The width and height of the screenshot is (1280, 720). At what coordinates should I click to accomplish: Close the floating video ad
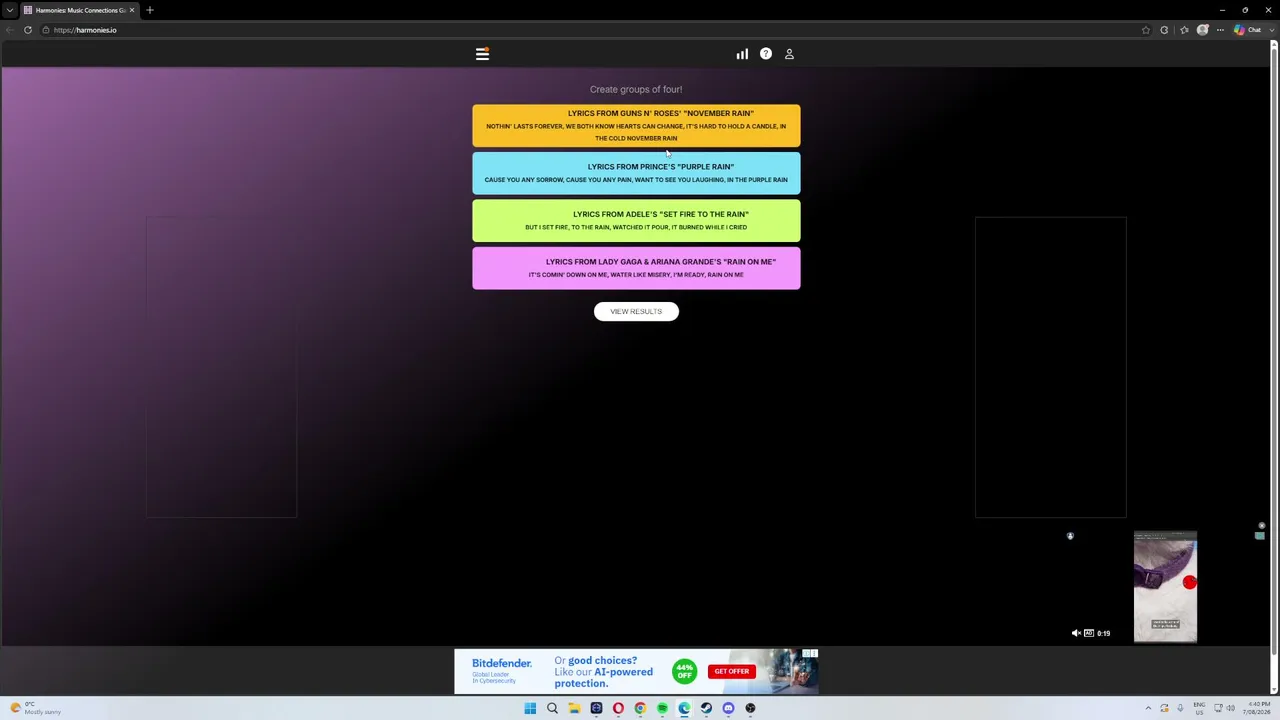pos(1262,525)
